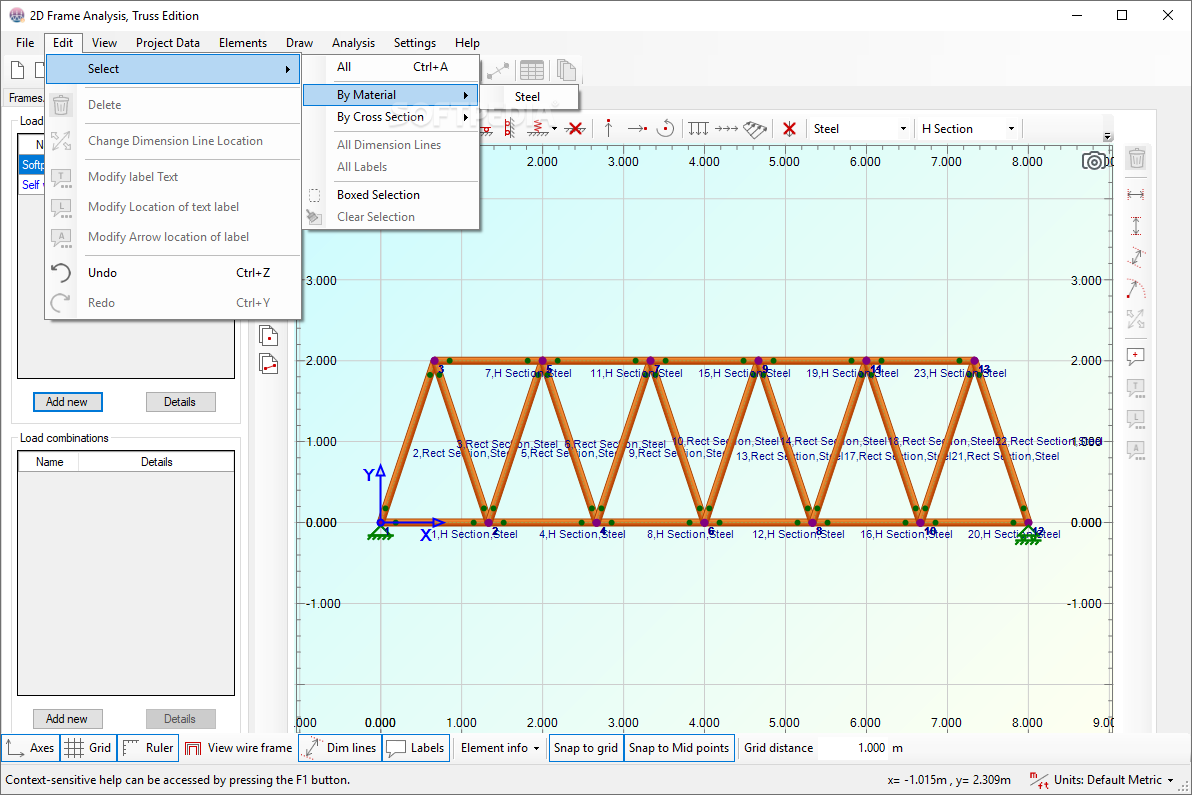Toggle the Ruler display

148,748
